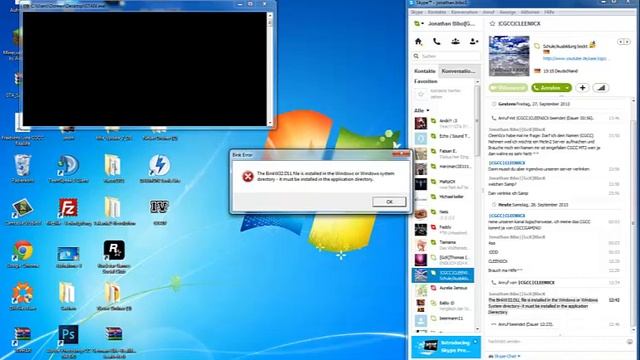Select the DAEMON Tools Lite desktop icon
The width and height of the screenshot is (640, 360).
[160, 168]
